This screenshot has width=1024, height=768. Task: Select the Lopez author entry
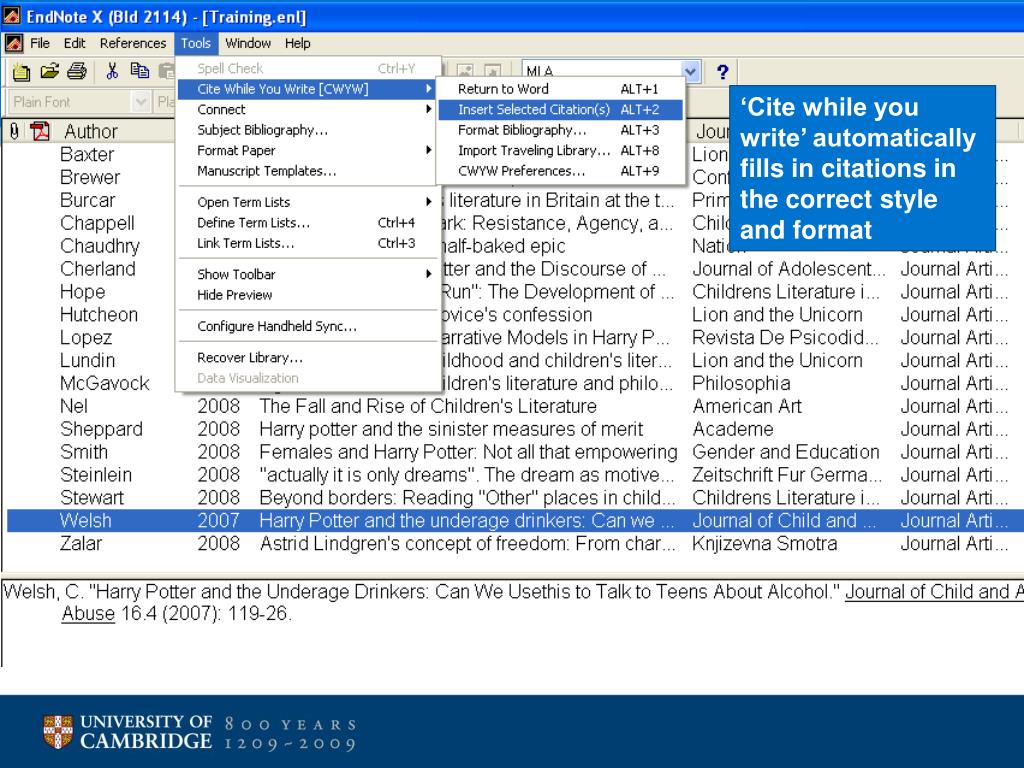click(x=86, y=338)
